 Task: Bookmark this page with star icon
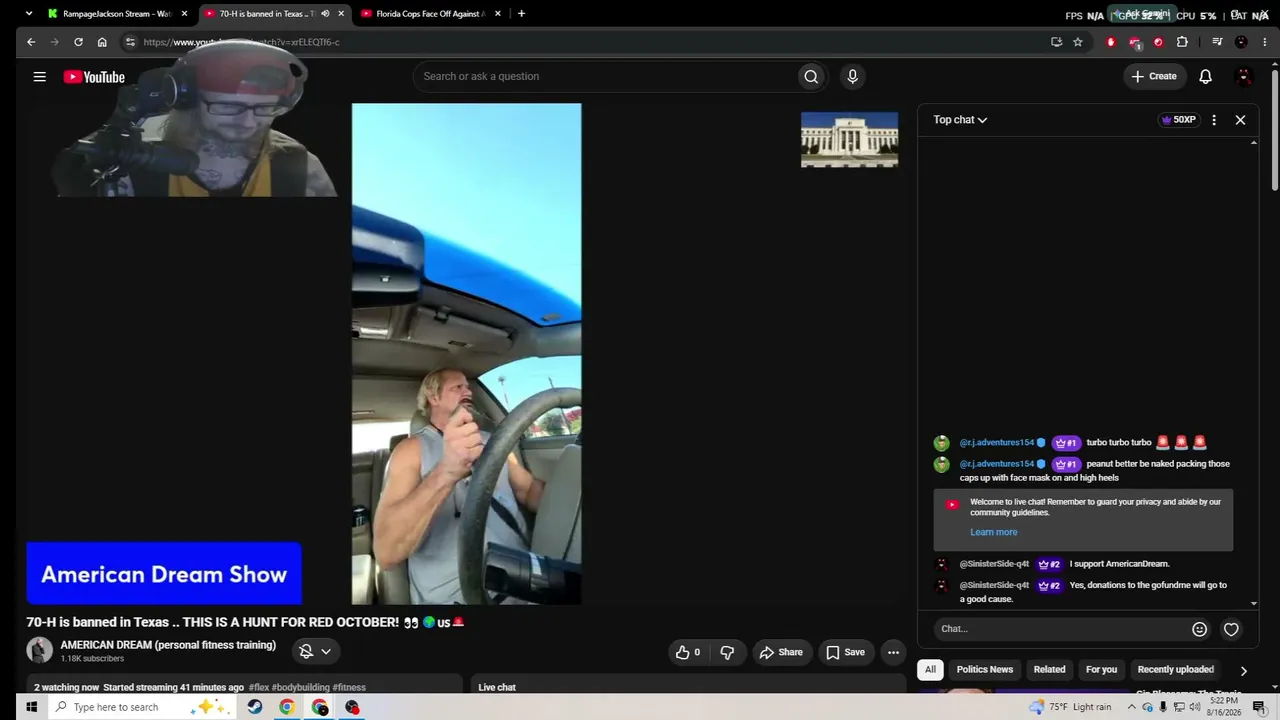point(1077,42)
